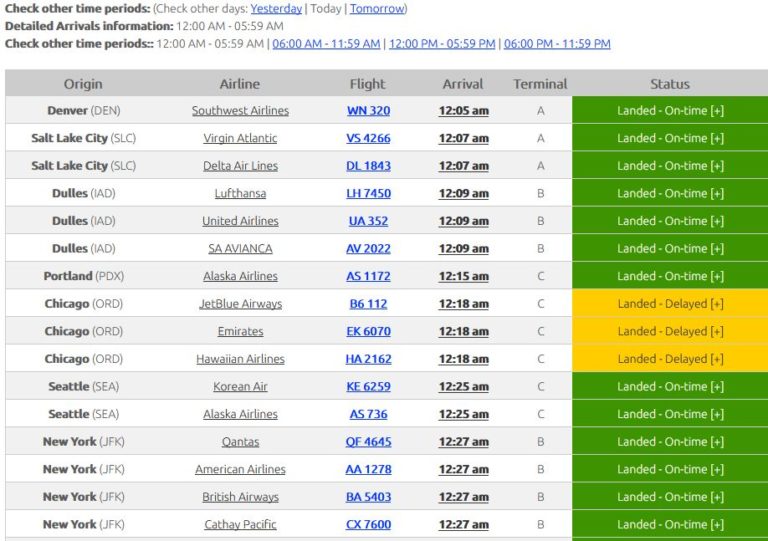Click the Origin column header
Image resolution: width=768 pixels, height=541 pixels.
(x=83, y=84)
